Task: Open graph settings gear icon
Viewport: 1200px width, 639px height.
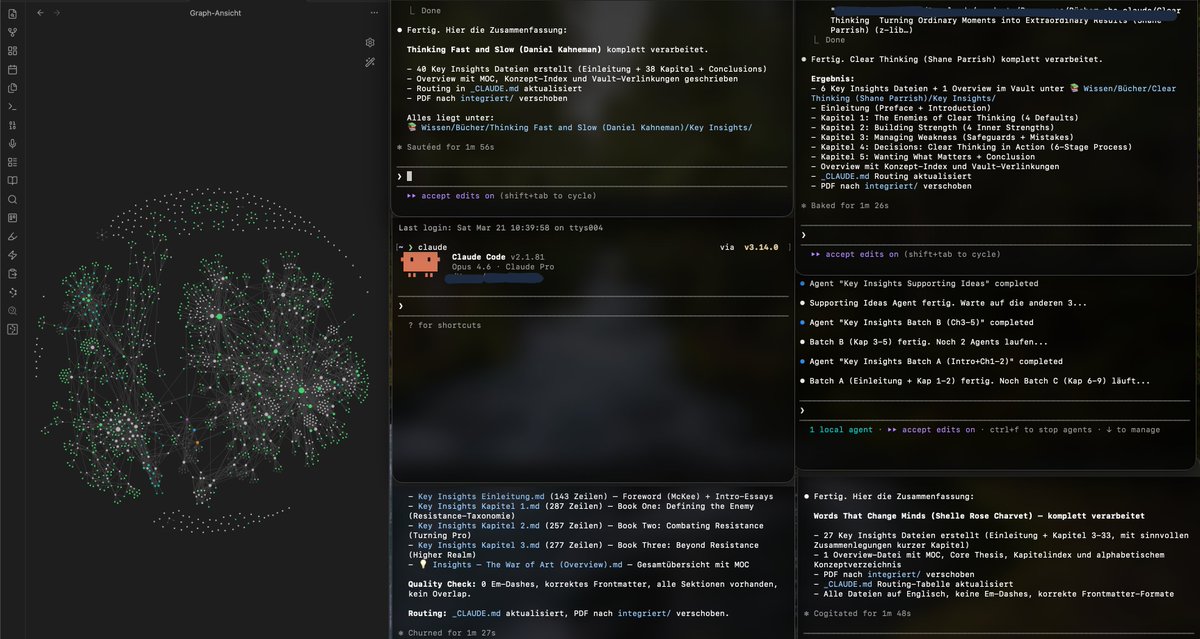Action: (x=370, y=43)
